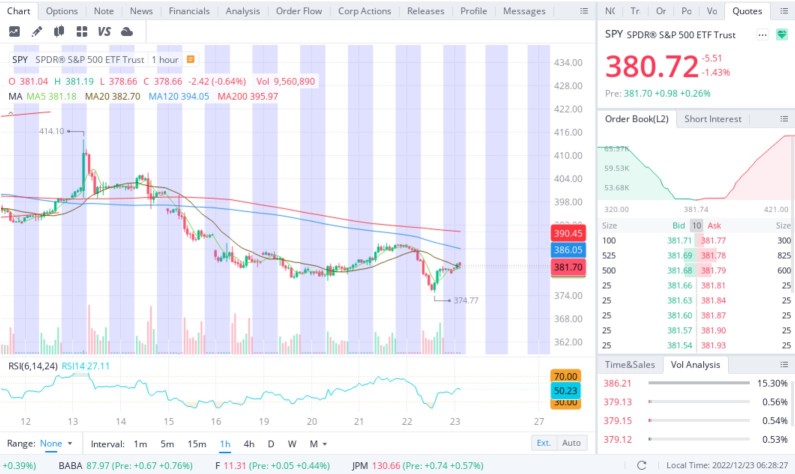Select the W weekly interval
The height and width of the screenshot is (474, 795).
(x=292, y=444)
